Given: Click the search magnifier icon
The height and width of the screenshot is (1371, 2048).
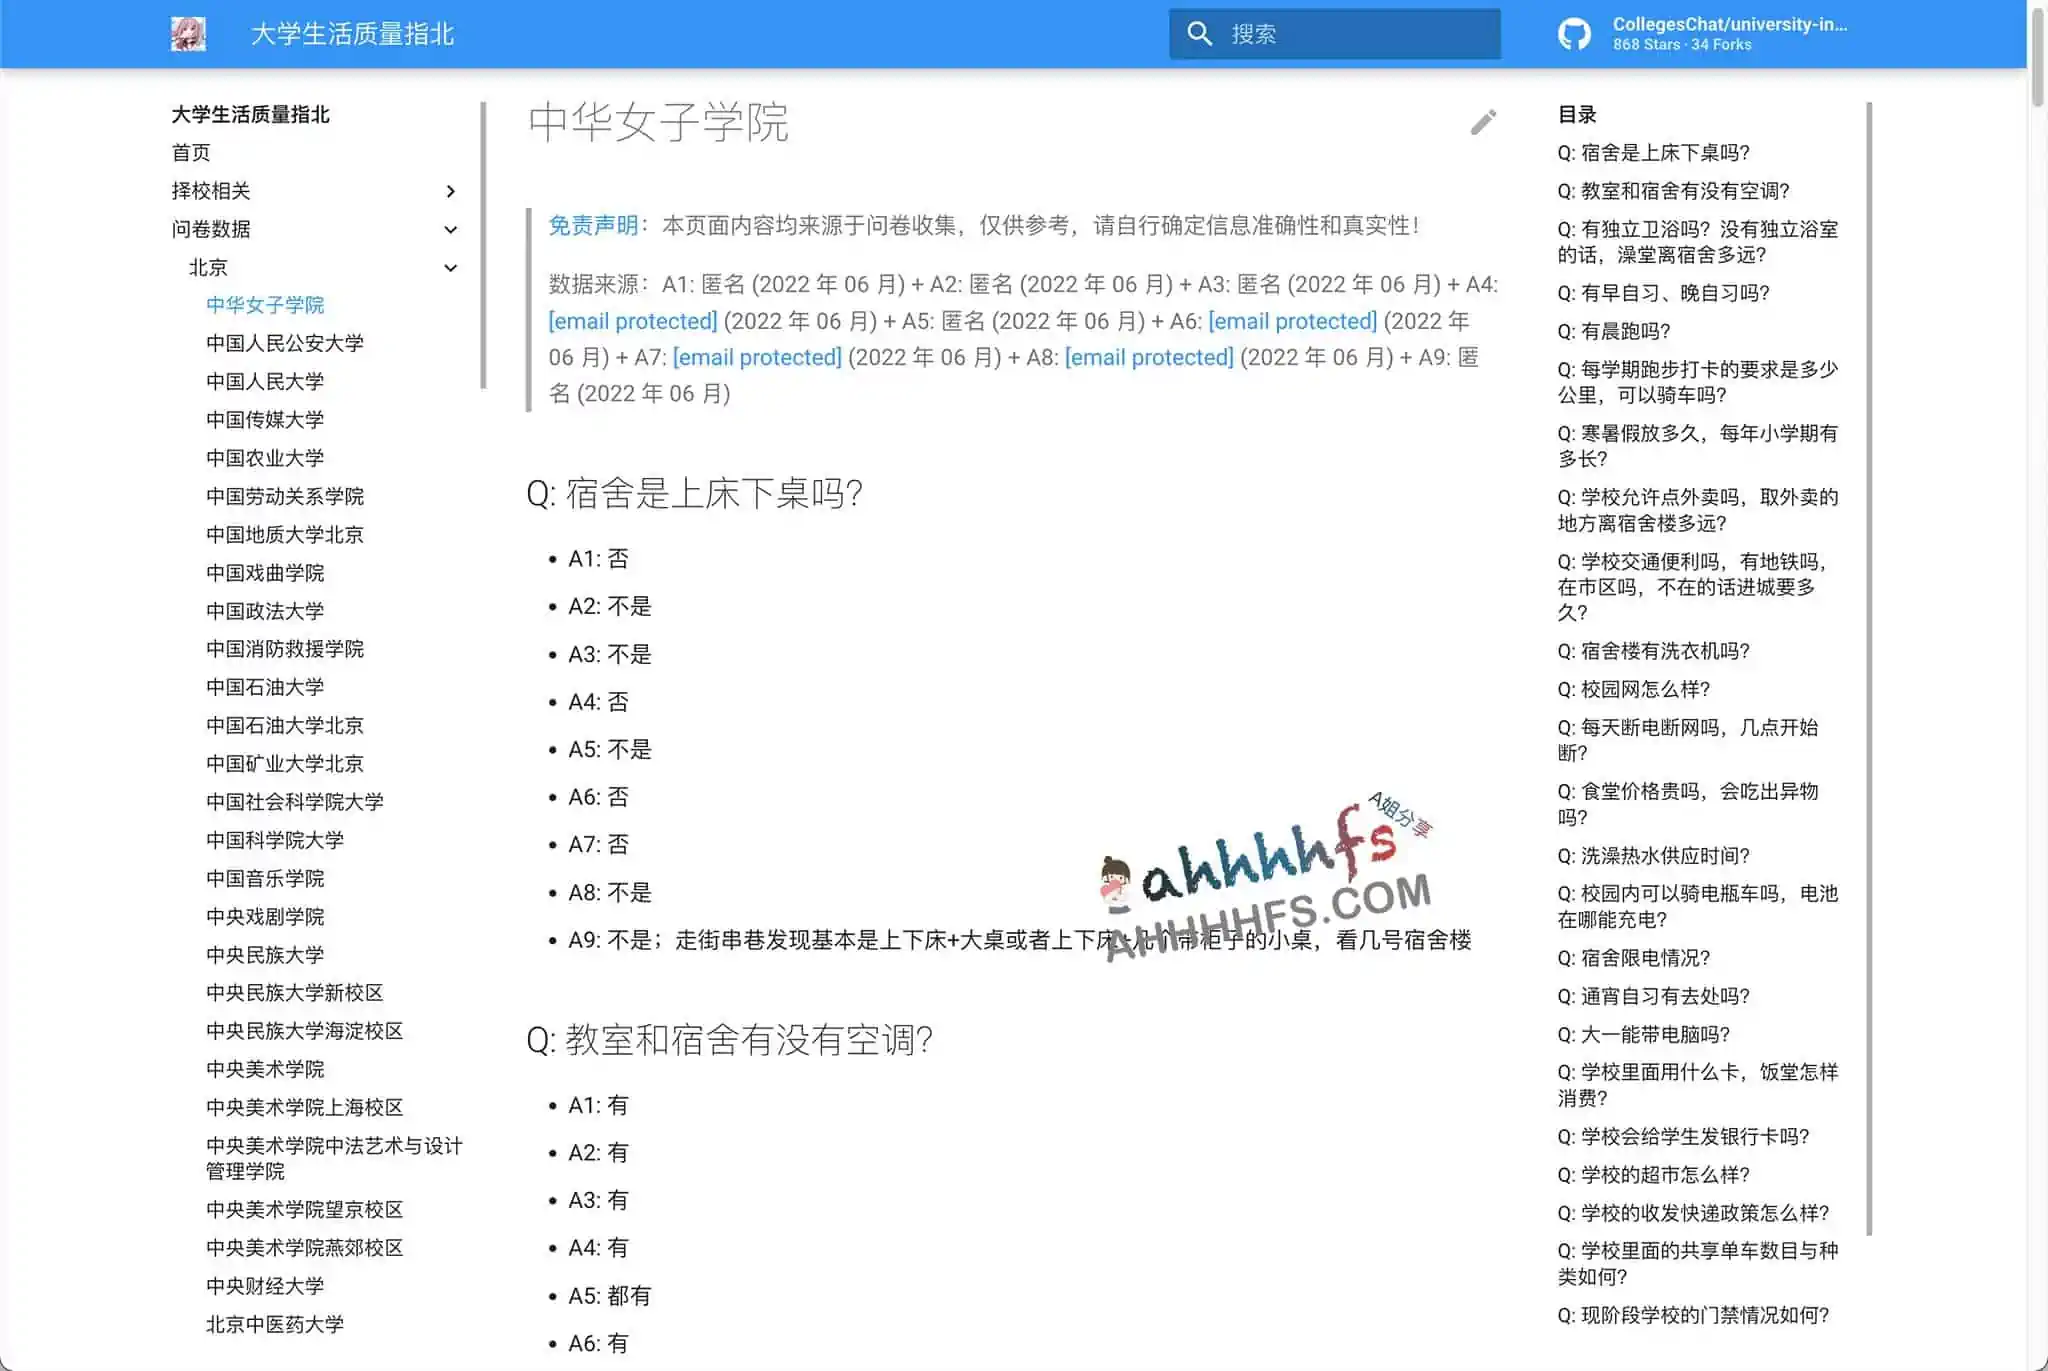Looking at the screenshot, I should 1200,33.
